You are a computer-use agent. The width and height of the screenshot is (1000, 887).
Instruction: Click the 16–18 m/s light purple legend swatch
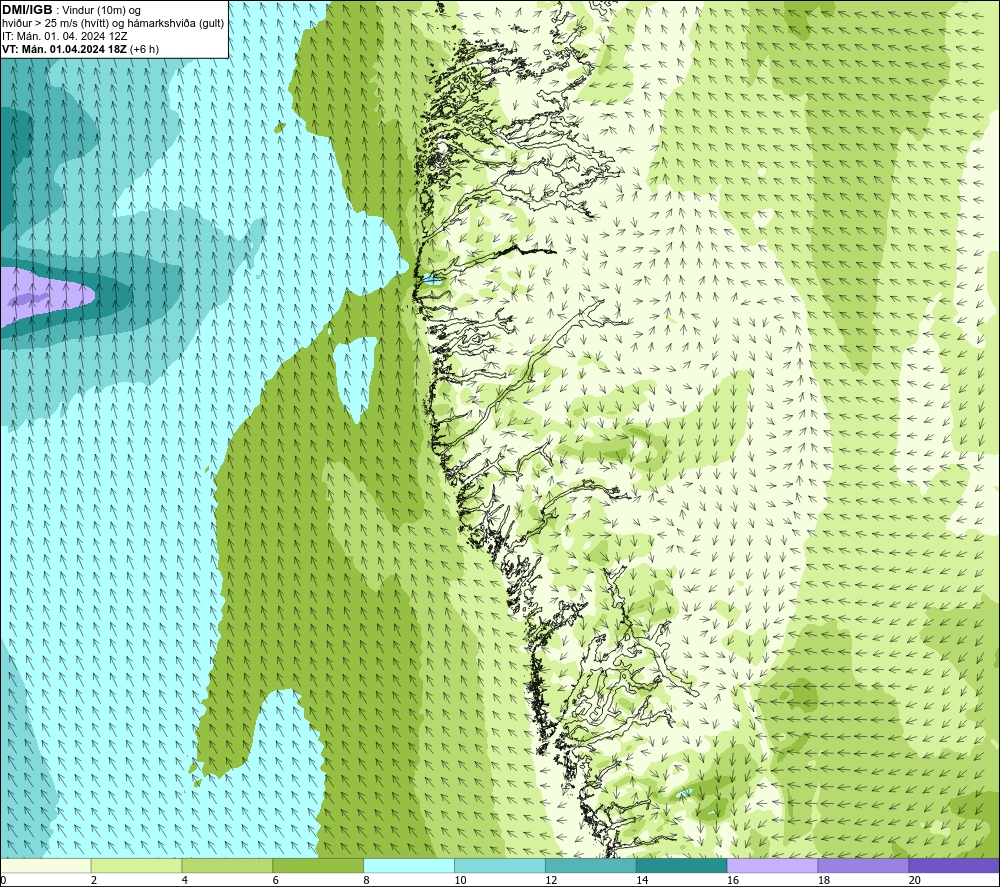pos(772,865)
